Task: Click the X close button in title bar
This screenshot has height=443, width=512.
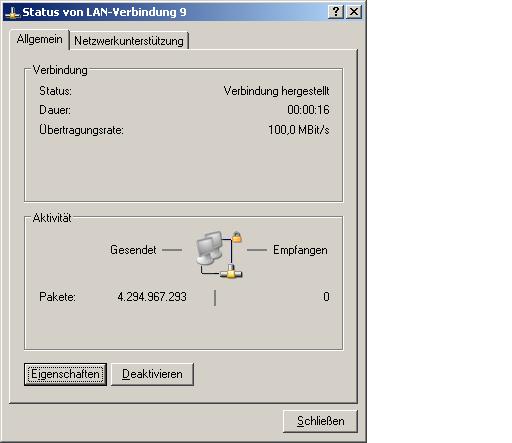Action: [354, 12]
